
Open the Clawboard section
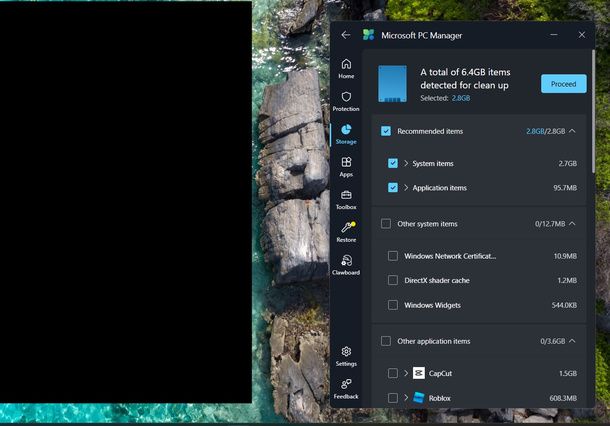pyautogui.click(x=346, y=265)
